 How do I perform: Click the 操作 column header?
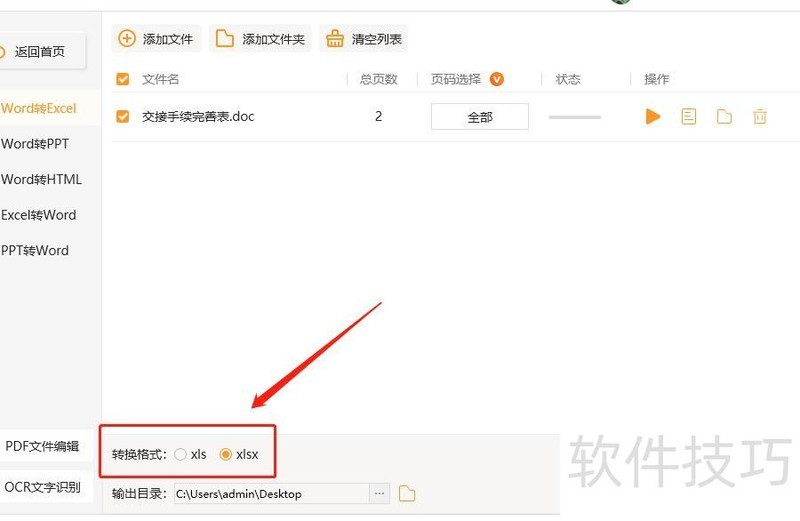[x=656, y=79]
